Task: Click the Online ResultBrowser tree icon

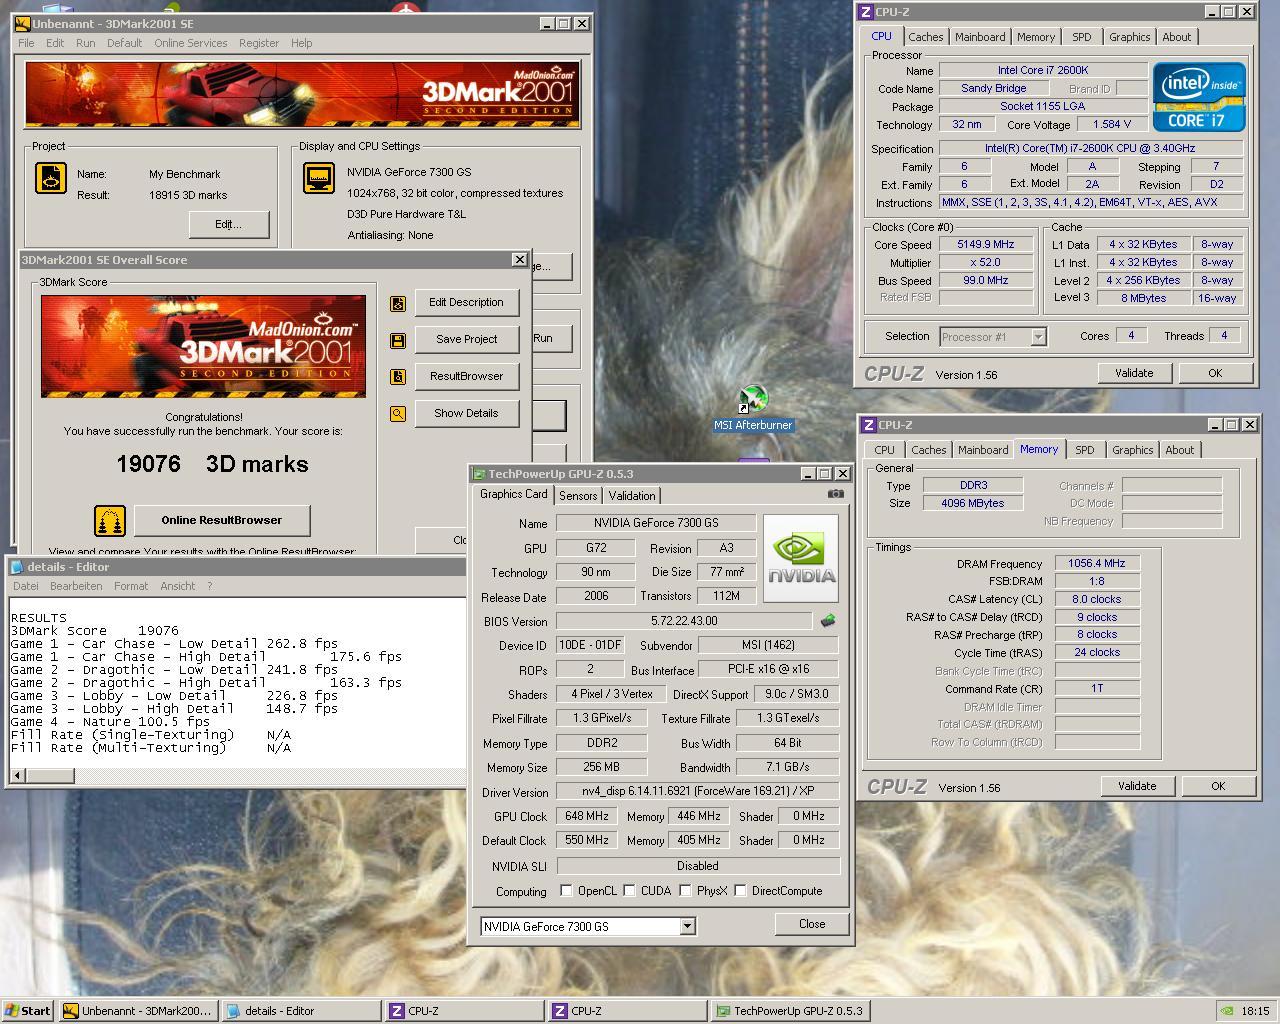Action: 110,520
